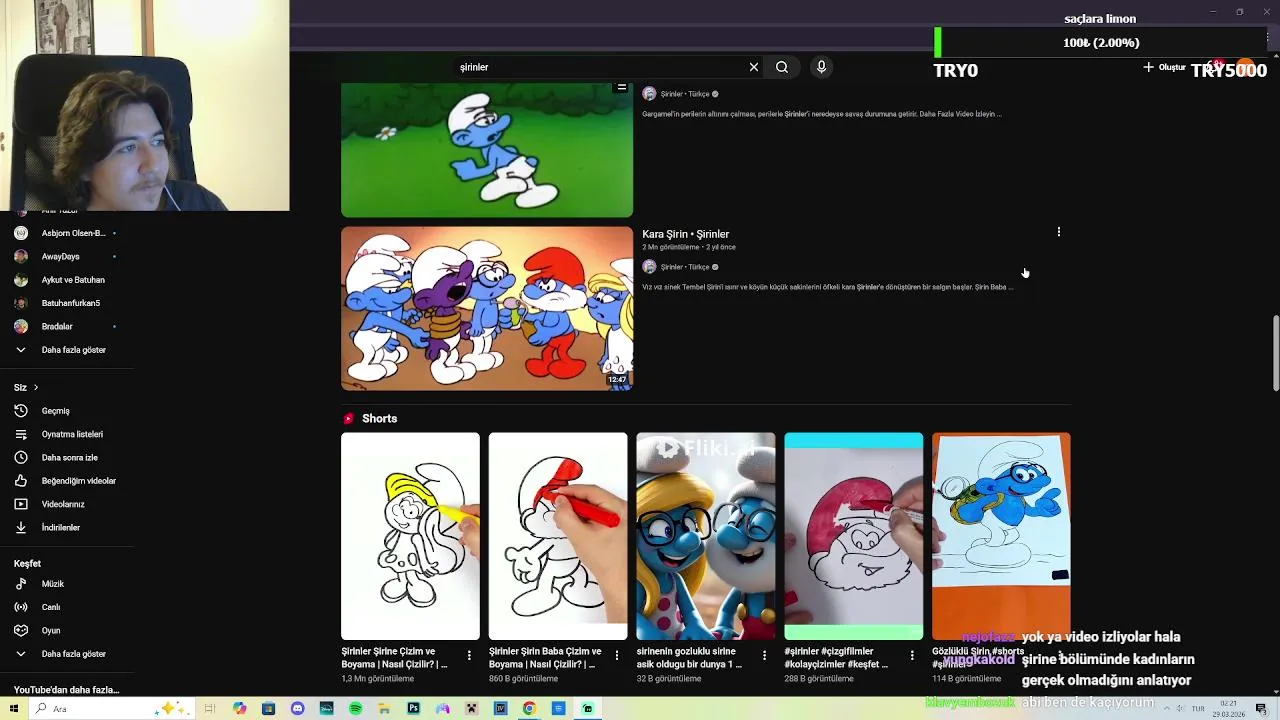Screen dimensions: 1280x720
Task: Open the 'Siz' section chevron
Action: pos(36,388)
